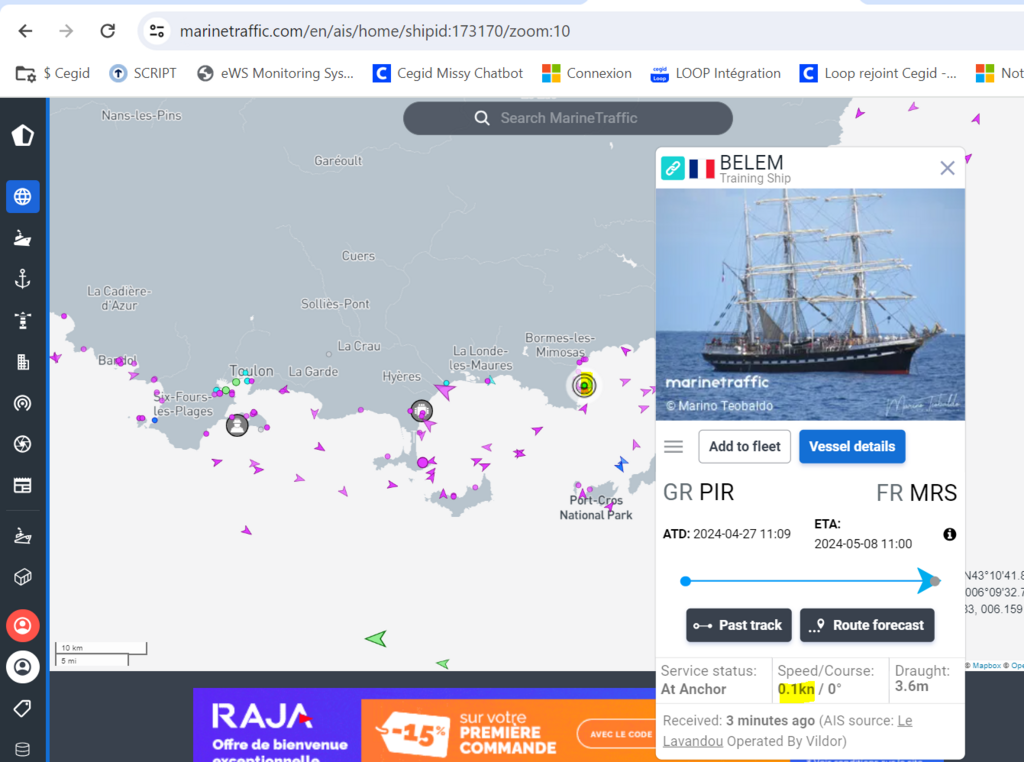This screenshot has width=1024, height=762.
Task: Click the Mapbox attribution link
Action: click(986, 665)
